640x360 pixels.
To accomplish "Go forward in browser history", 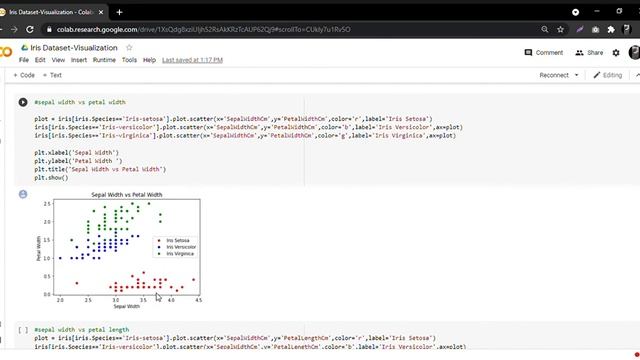I will (x=14, y=29).
